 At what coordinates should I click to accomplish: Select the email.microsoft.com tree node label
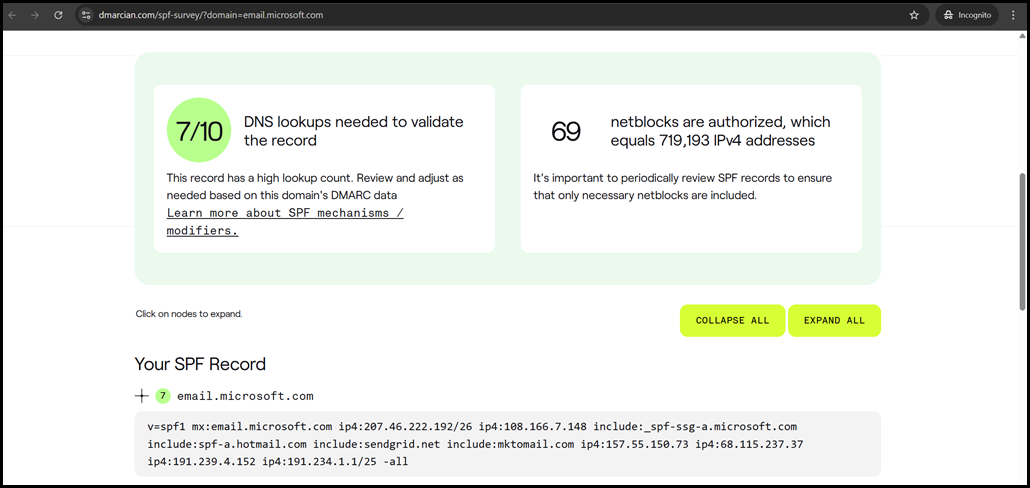click(x=245, y=396)
